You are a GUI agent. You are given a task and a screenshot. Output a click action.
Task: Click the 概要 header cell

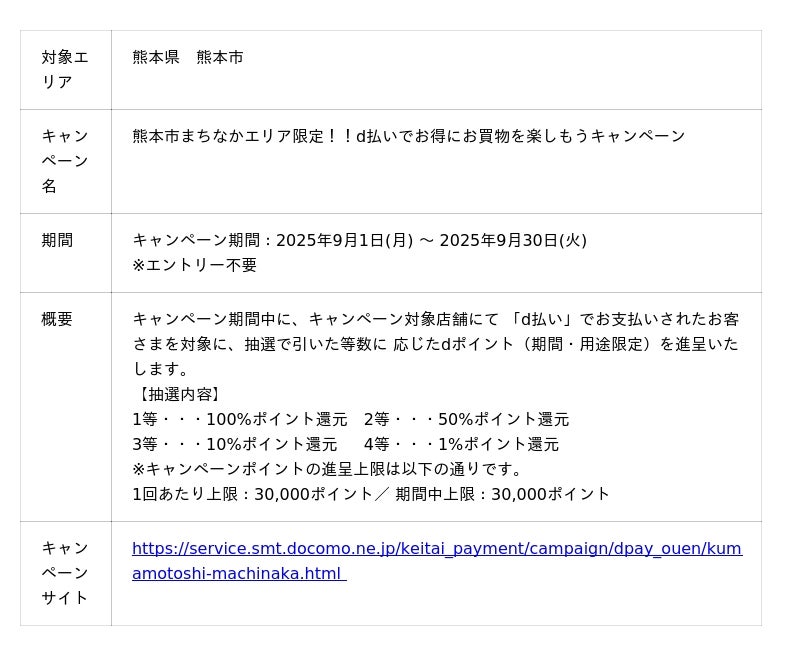pos(57,319)
